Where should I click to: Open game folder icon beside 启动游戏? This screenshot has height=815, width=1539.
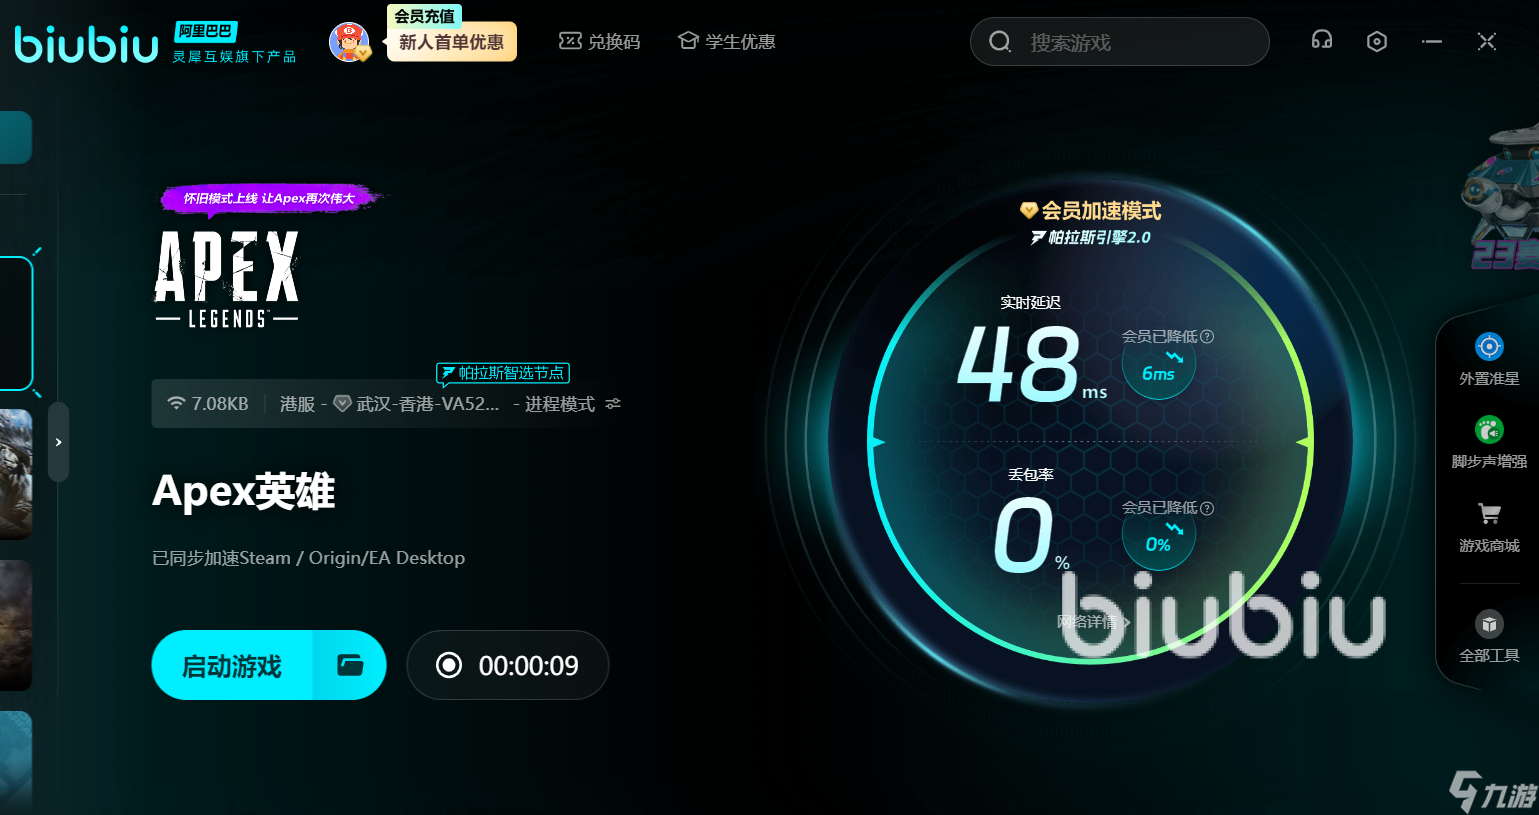tap(350, 665)
